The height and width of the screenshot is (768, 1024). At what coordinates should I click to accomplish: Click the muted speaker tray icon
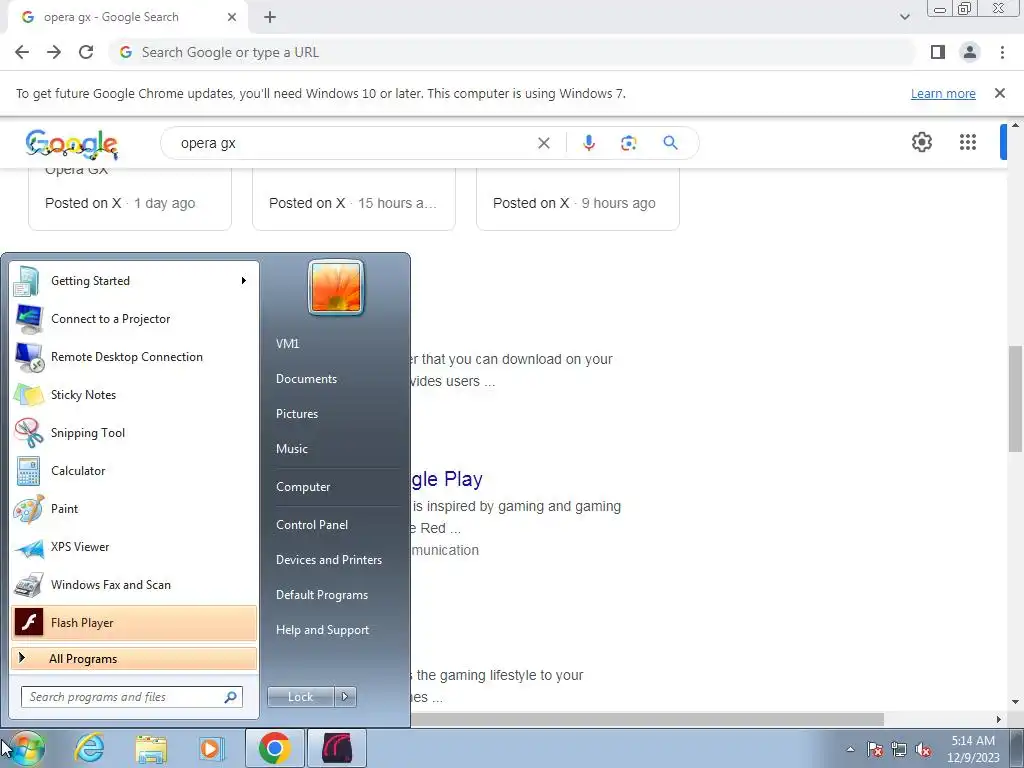pyautogui.click(x=923, y=750)
